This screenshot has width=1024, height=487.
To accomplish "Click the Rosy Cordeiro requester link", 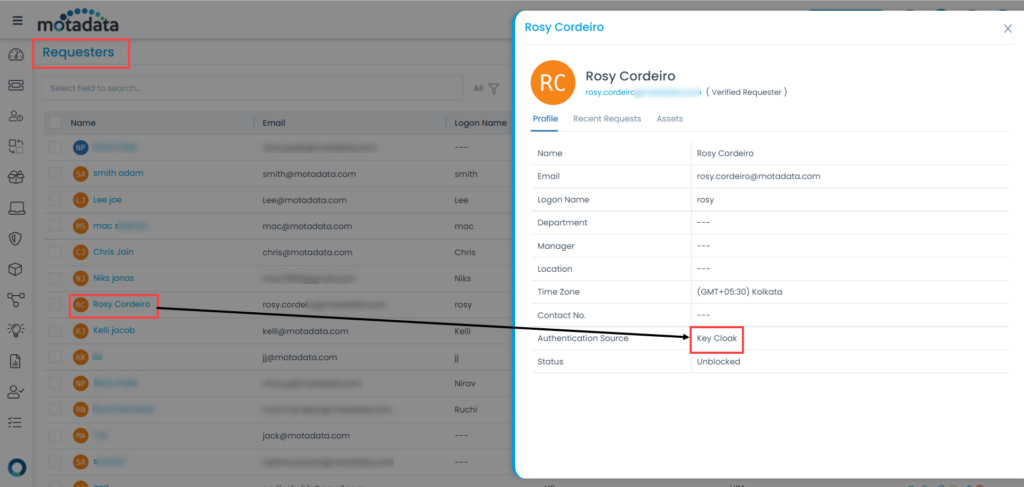I will click(x=121, y=304).
